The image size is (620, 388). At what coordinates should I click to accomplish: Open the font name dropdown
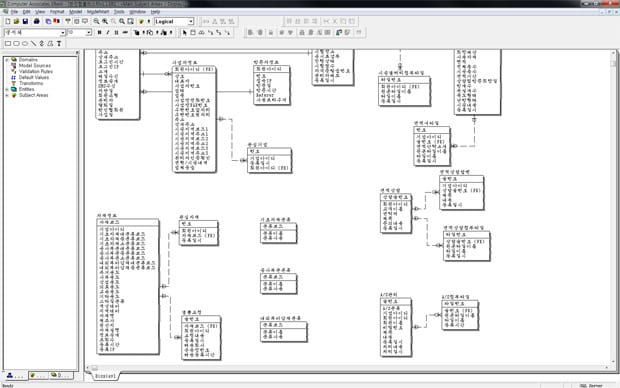[62, 32]
